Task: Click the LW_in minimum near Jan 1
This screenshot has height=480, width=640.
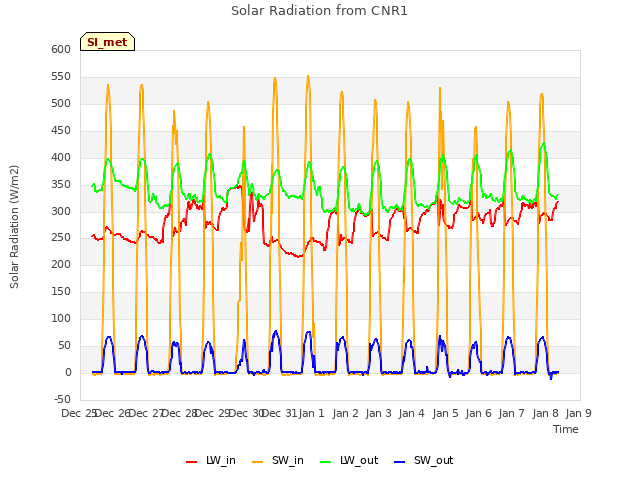Action: (x=299, y=256)
